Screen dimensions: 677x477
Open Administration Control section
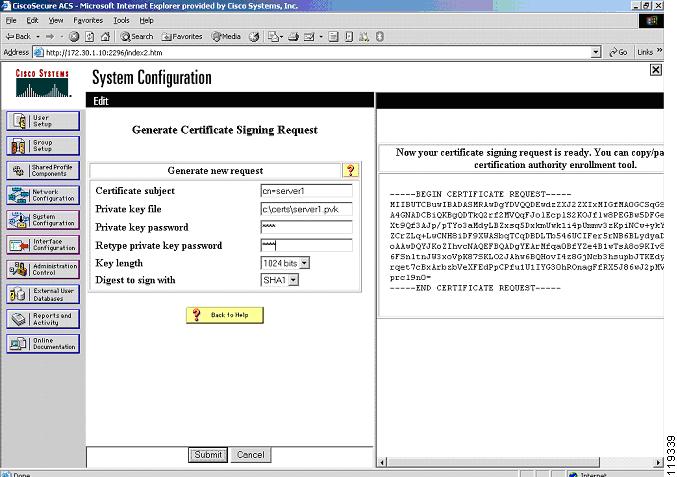tap(43, 269)
